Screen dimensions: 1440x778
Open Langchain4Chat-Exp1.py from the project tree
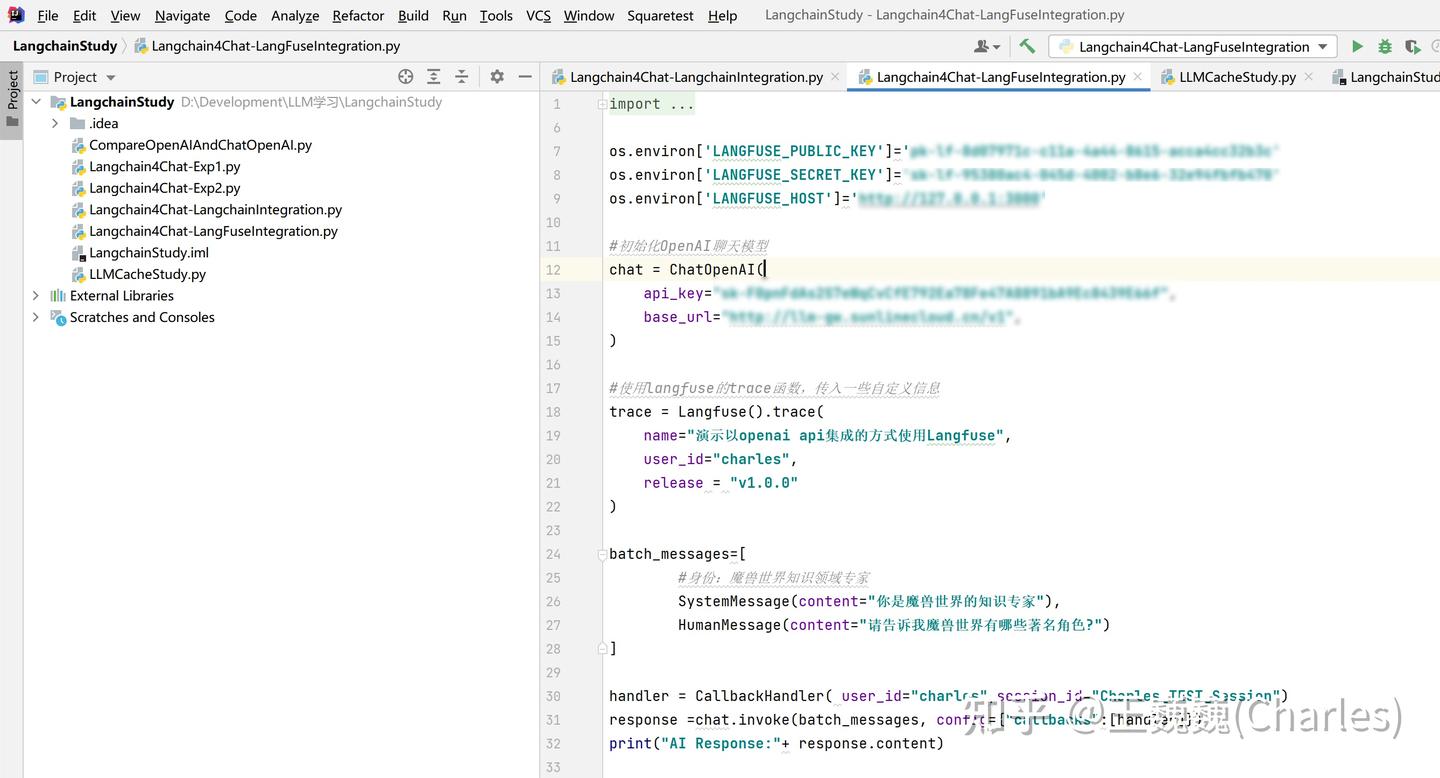(164, 167)
